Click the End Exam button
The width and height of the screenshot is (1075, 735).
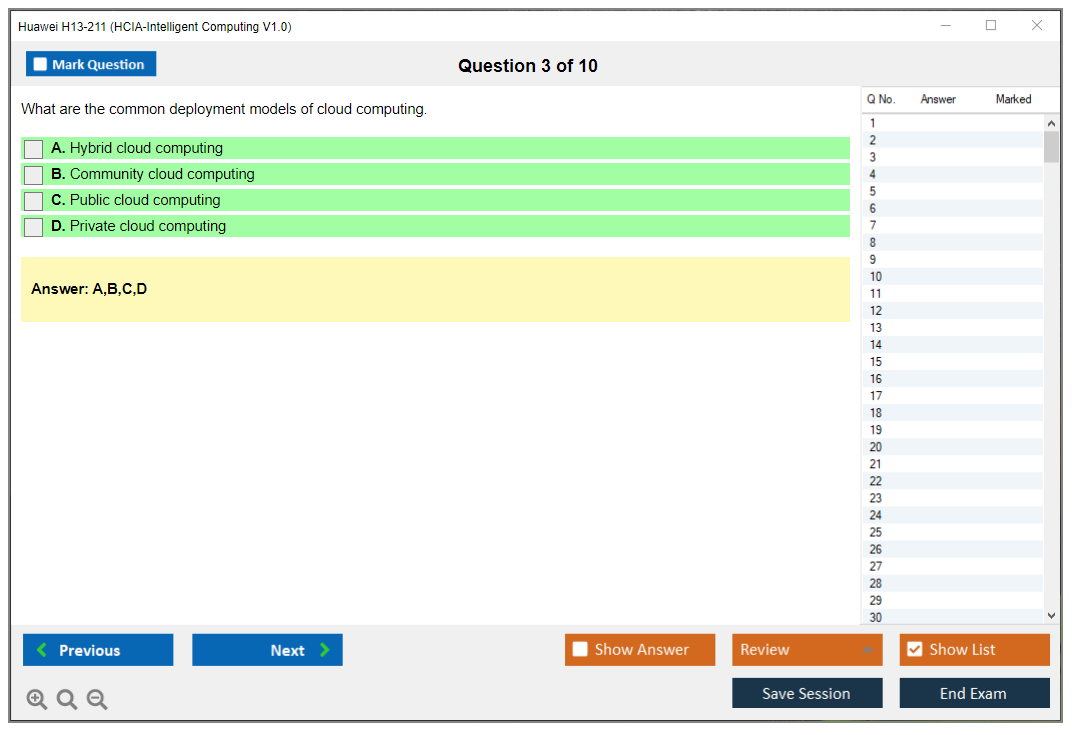pos(973,693)
